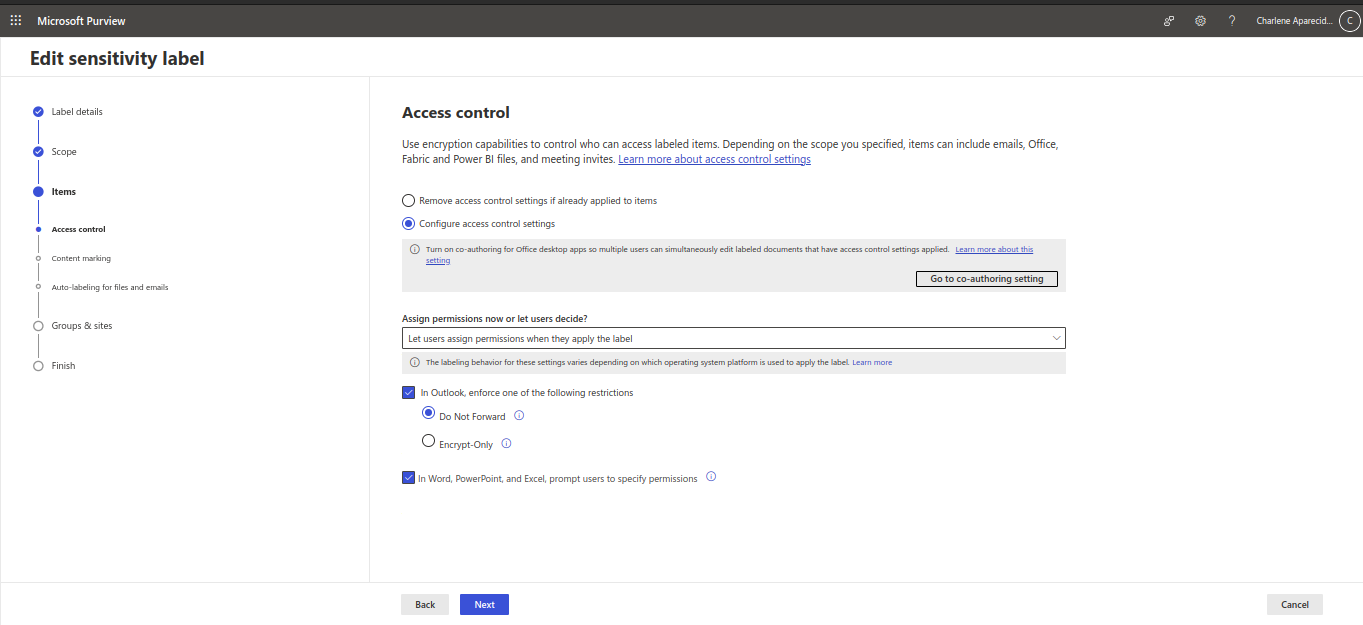Click info icon beside Word, PowerPoint, Excel option
The width and height of the screenshot is (1363, 625).
coord(711,477)
